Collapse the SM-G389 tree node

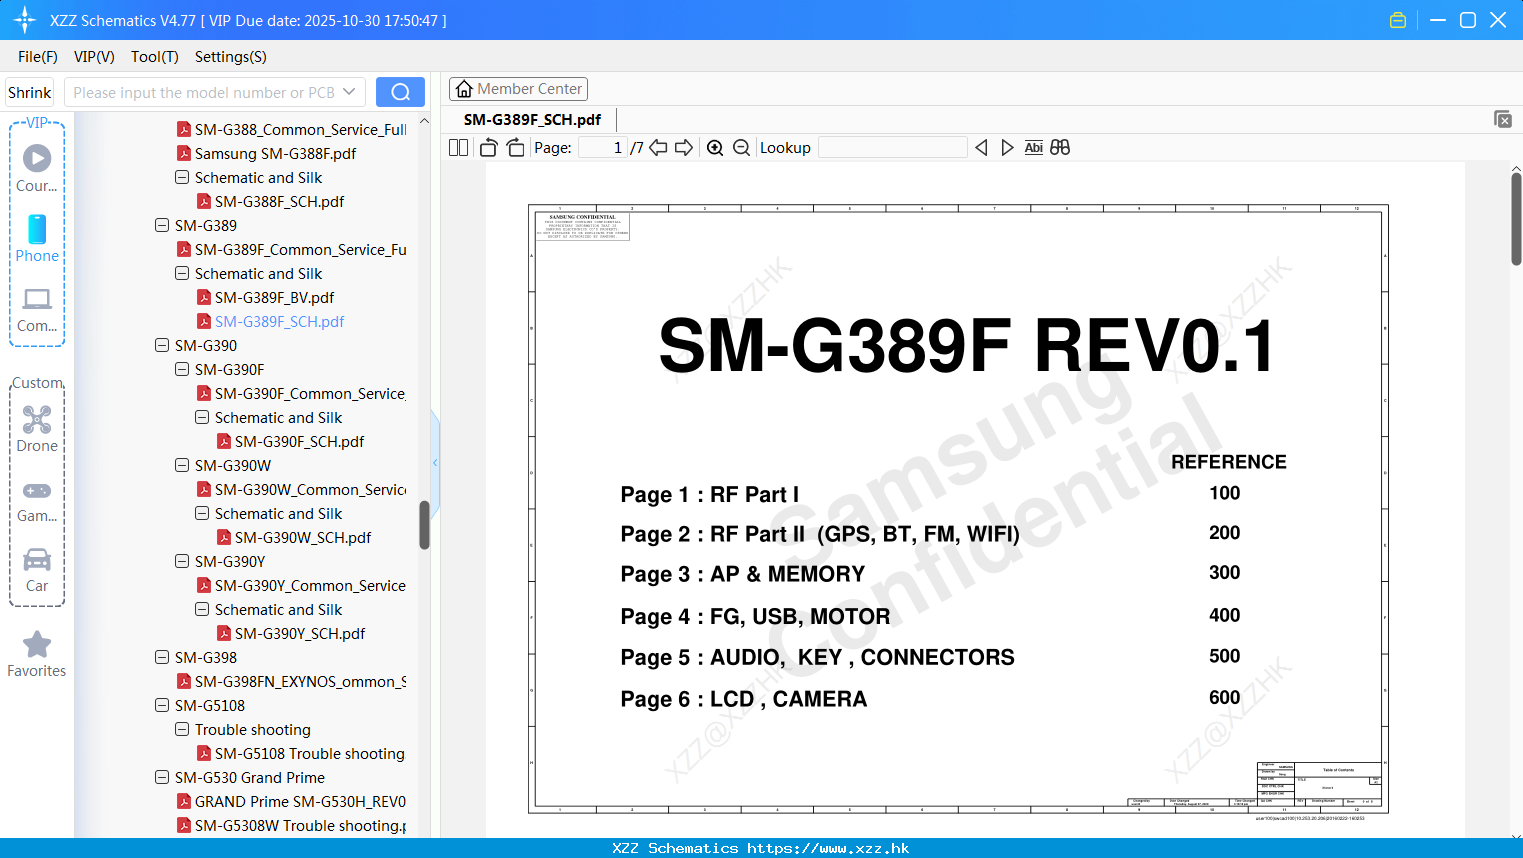click(162, 225)
